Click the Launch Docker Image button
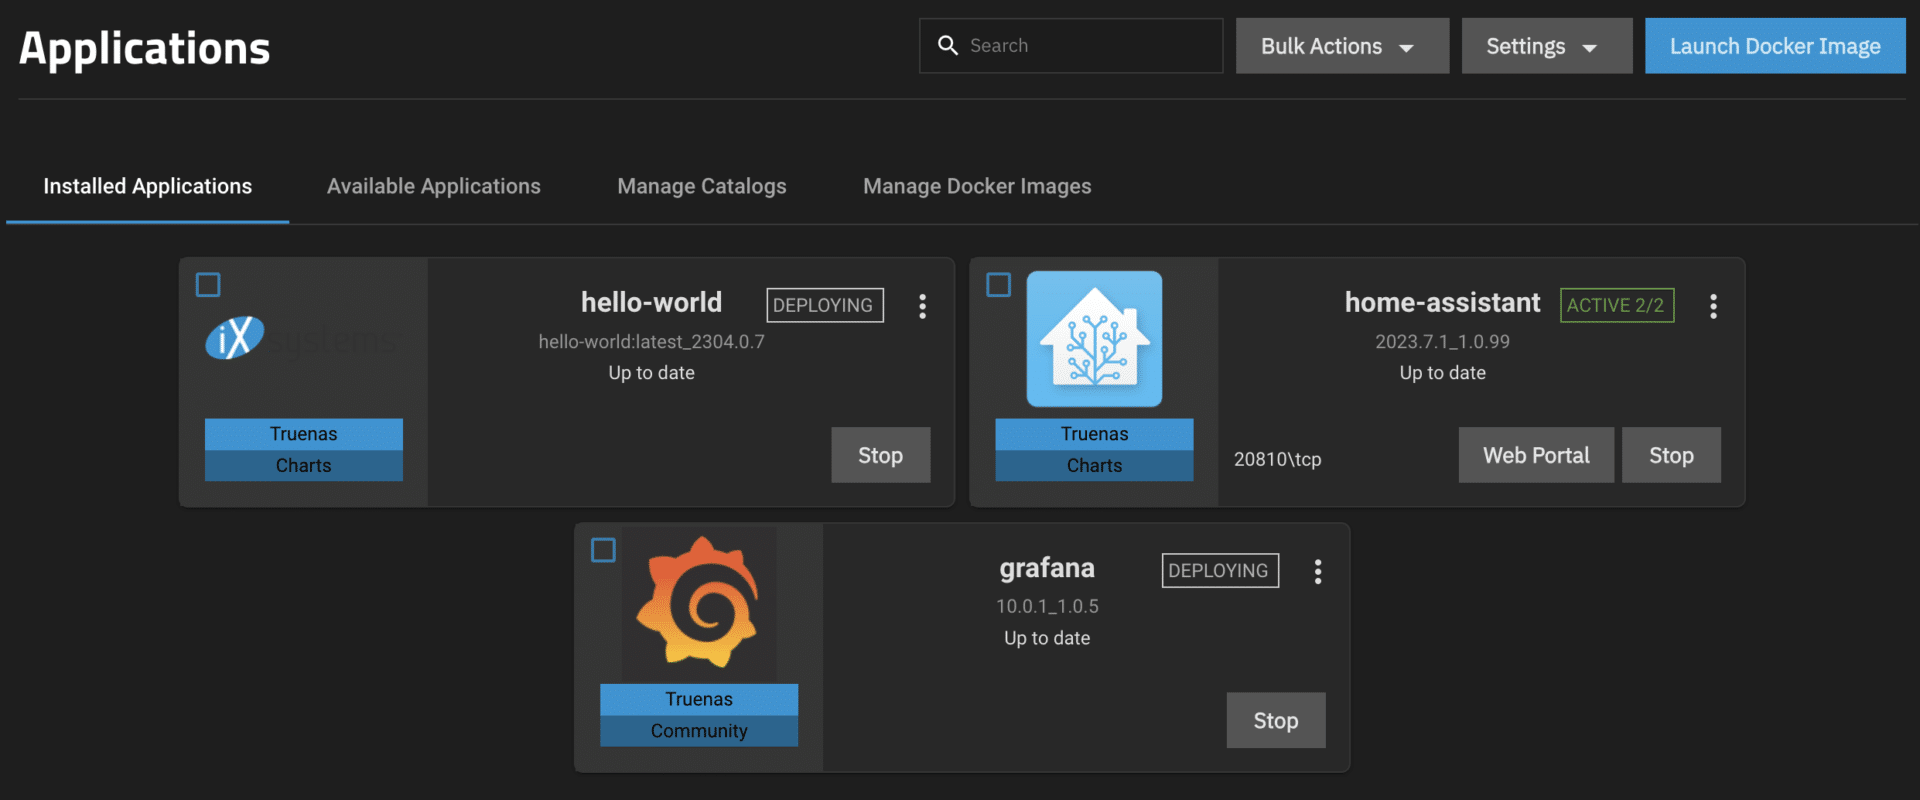 (x=1775, y=46)
